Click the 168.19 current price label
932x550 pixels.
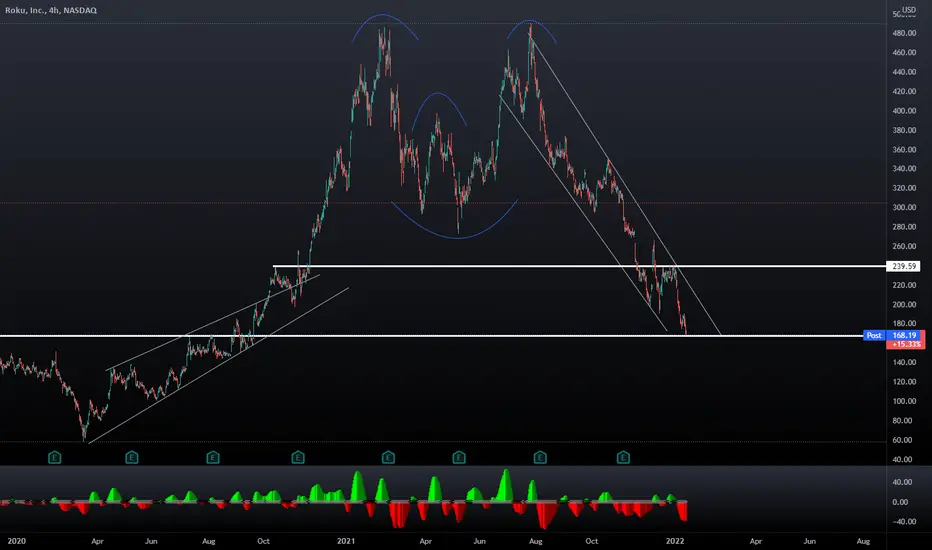click(904, 335)
